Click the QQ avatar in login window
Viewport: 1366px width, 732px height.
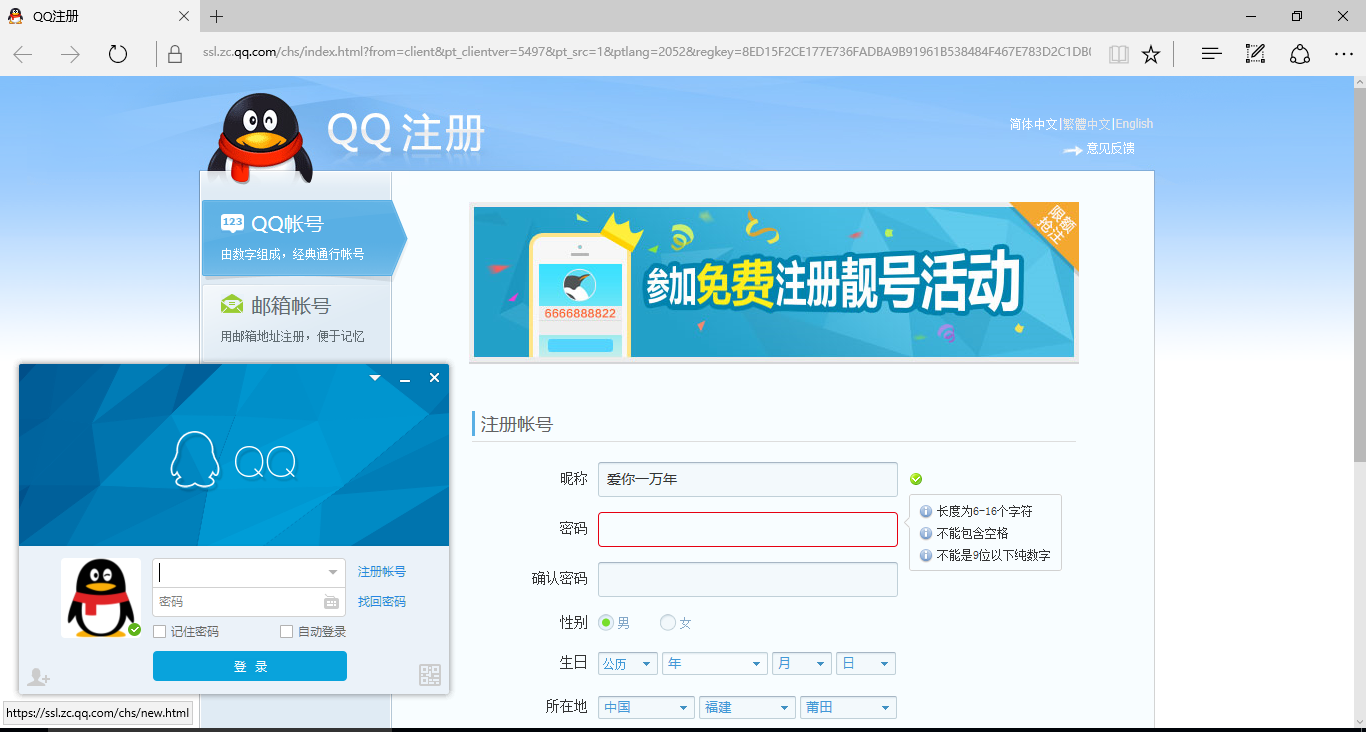(x=101, y=598)
